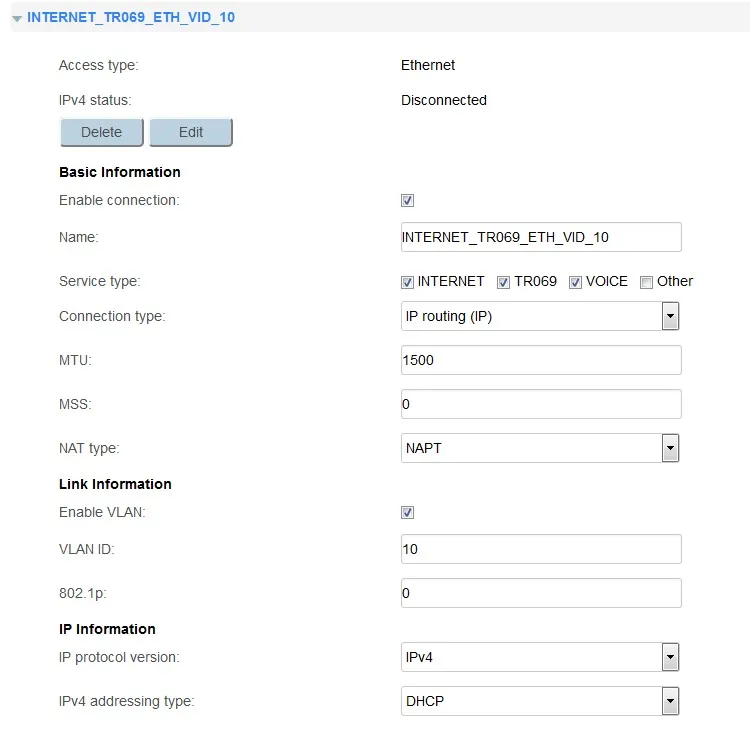Uncheck the VOICE service type checkbox
The height and width of the screenshot is (729, 750).
click(575, 282)
